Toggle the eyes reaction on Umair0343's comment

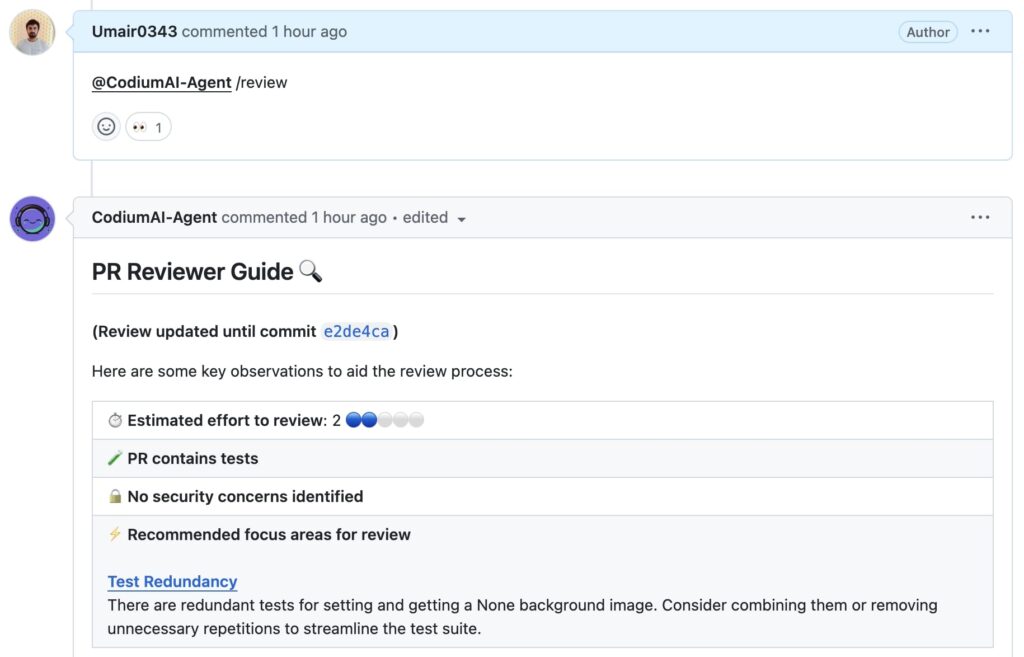pyautogui.click(x=148, y=127)
